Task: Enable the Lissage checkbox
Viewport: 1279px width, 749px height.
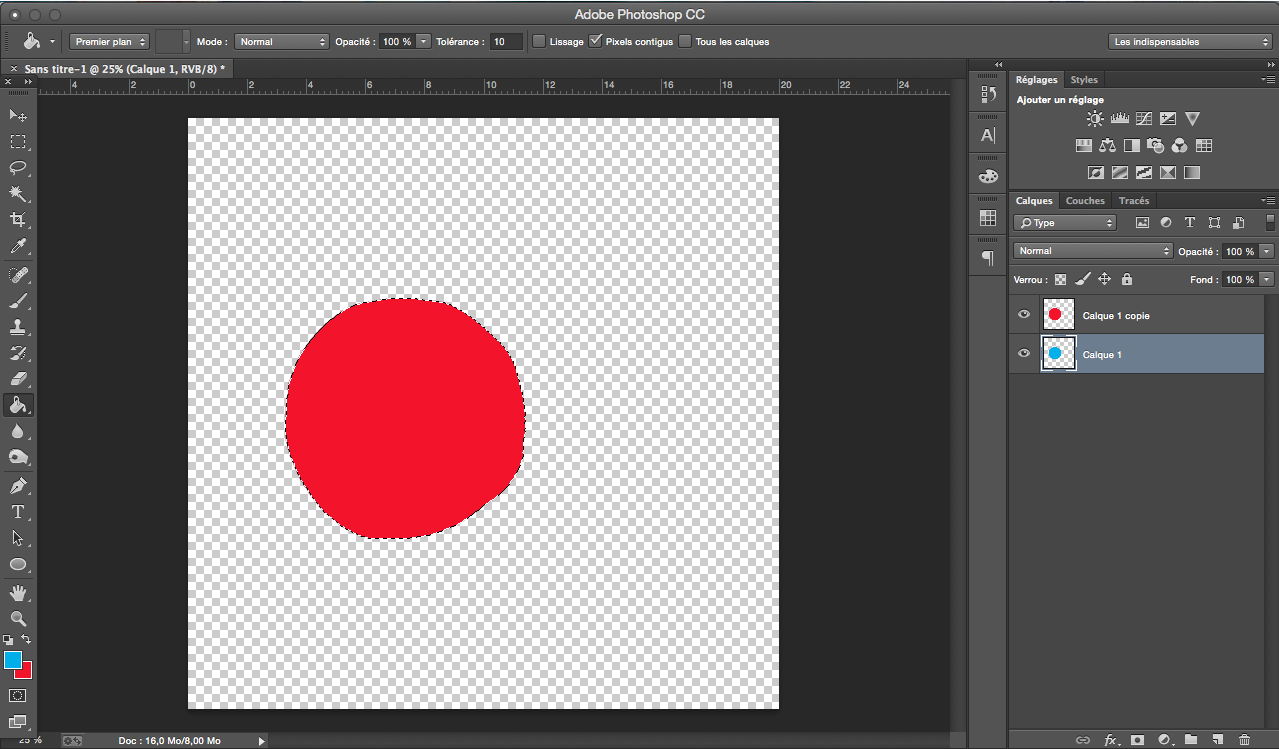Action: (540, 42)
